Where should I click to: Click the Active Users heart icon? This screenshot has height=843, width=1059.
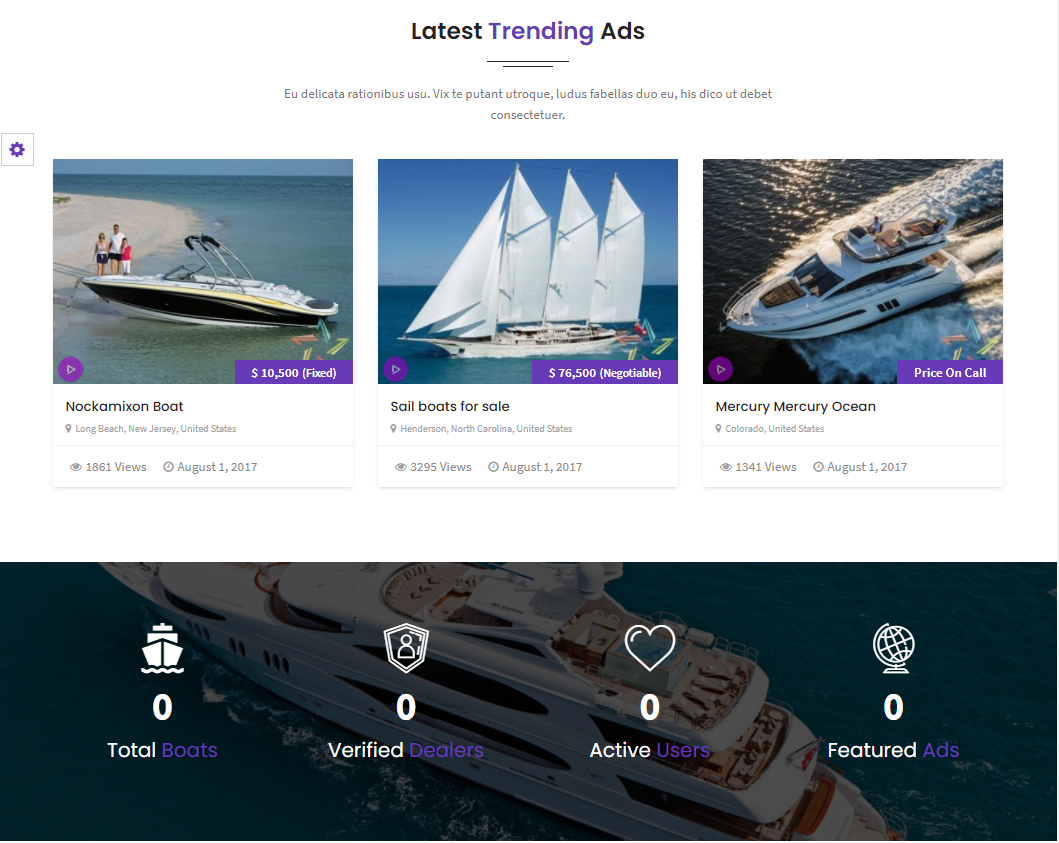[x=650, y=648]
